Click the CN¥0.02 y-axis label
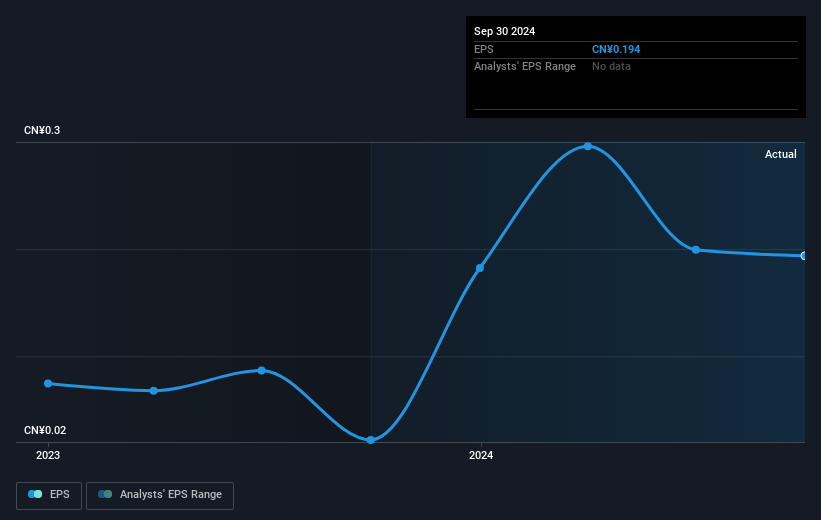Viewport: 821px width, 520px height. point(45,430)
